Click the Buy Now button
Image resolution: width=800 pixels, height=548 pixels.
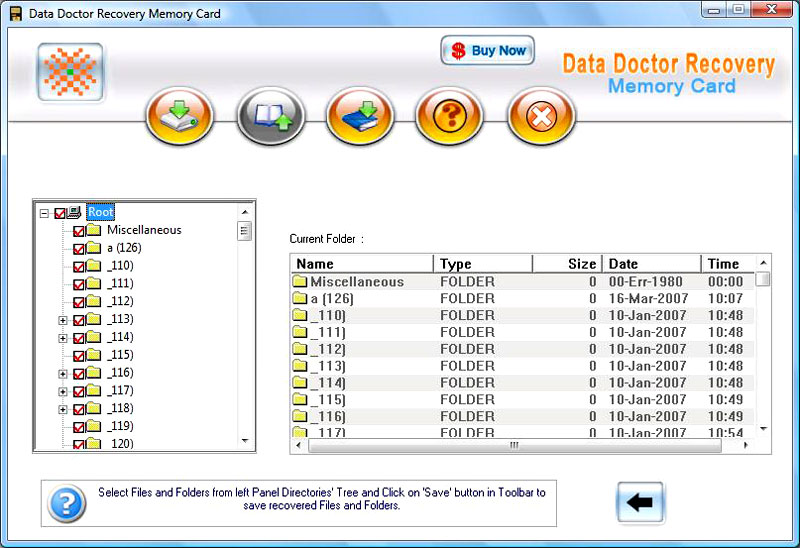pyautogui.click(x=488, y=51)
